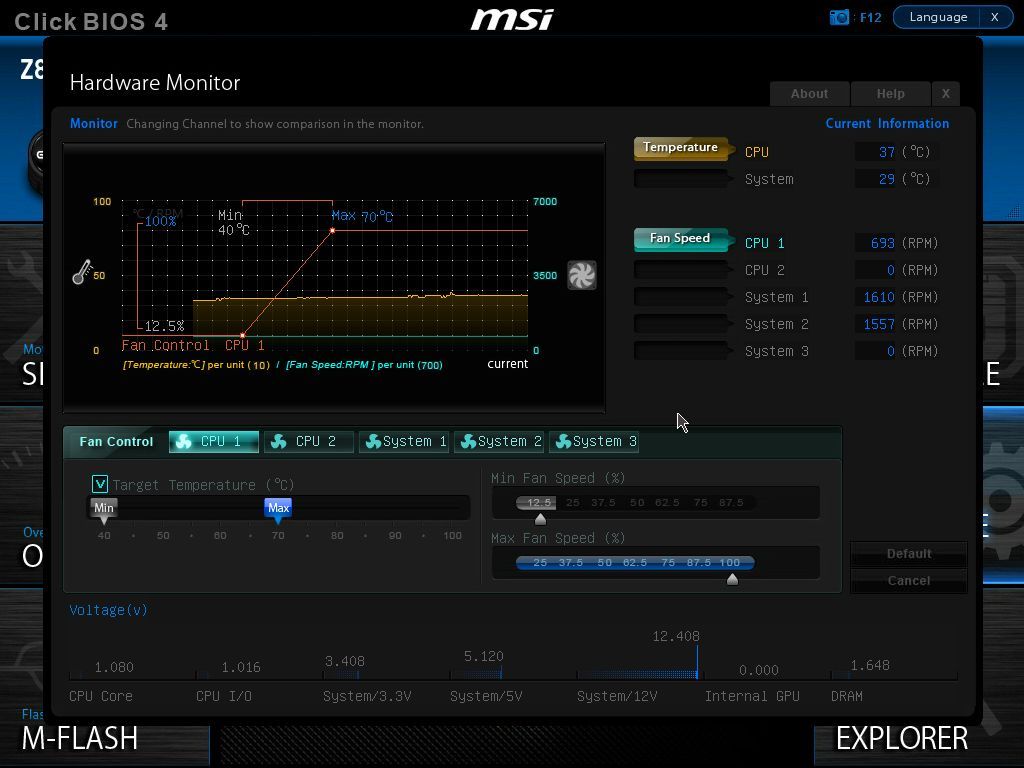Toggle the Target Temperature checkbox
1024x768 pixels.
100,484
